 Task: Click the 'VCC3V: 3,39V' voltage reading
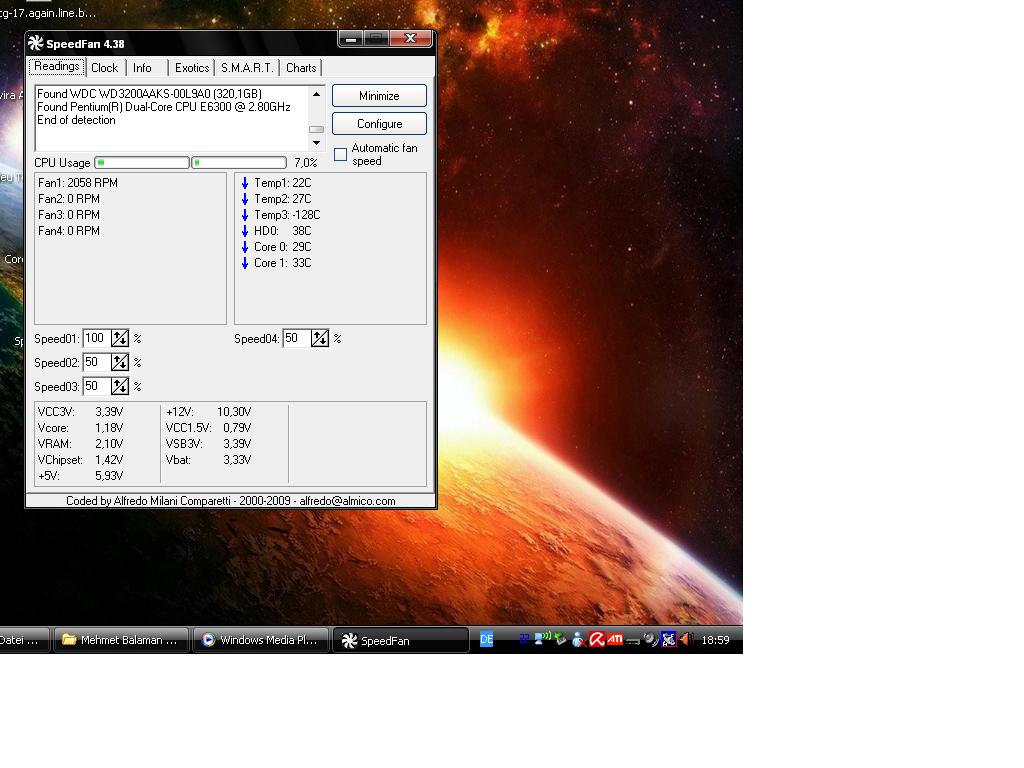80,412
